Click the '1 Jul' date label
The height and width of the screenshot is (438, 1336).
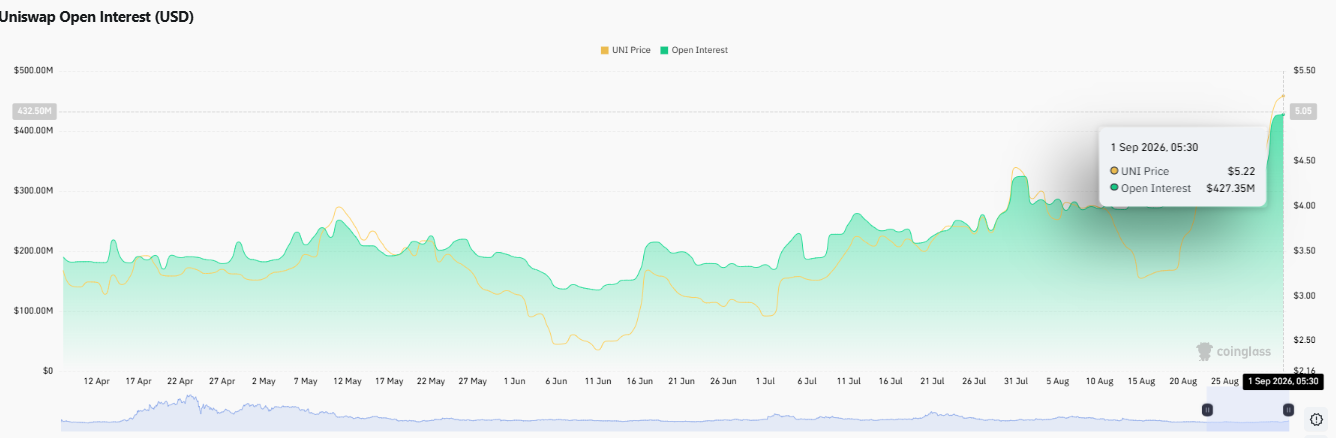click(765, 381)
